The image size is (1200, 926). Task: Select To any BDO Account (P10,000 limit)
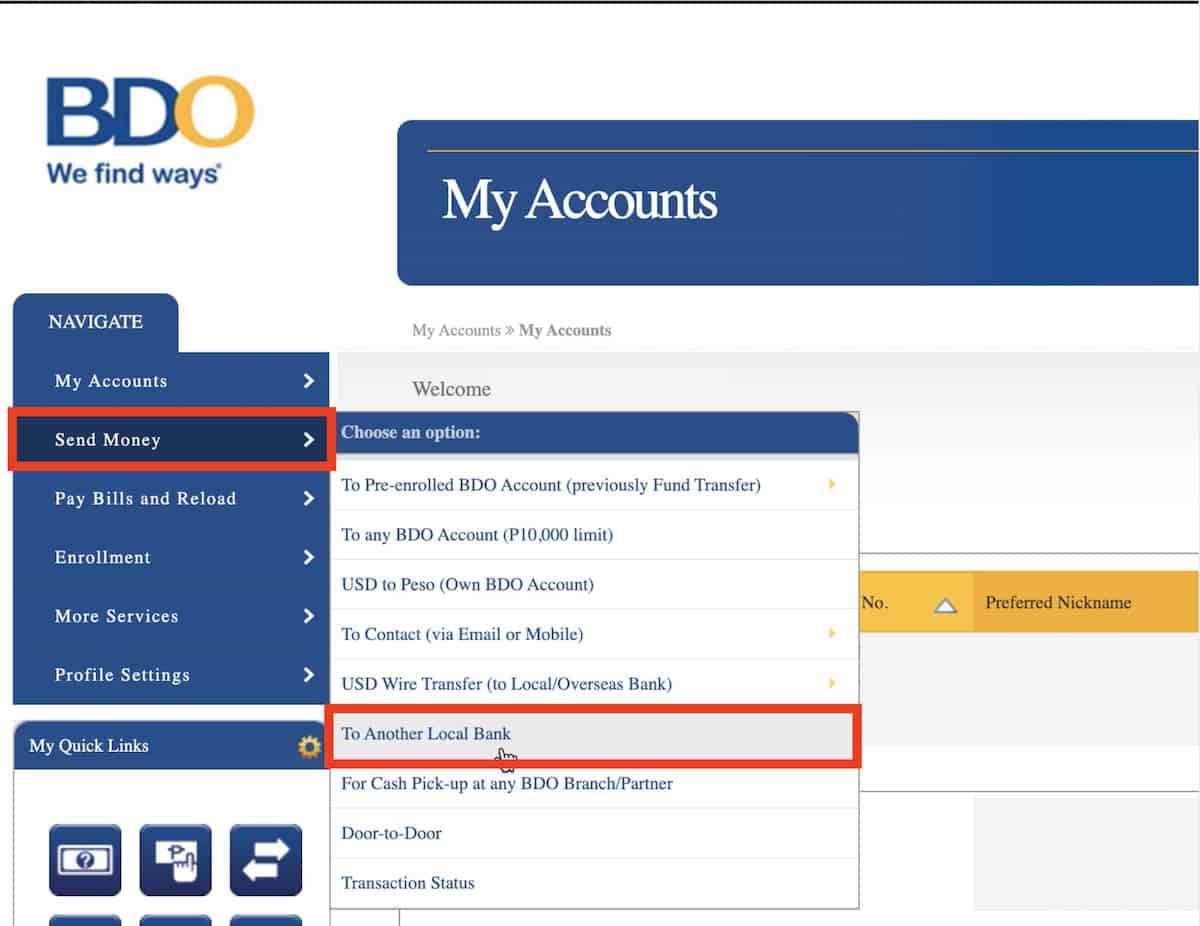pos(594,535)
